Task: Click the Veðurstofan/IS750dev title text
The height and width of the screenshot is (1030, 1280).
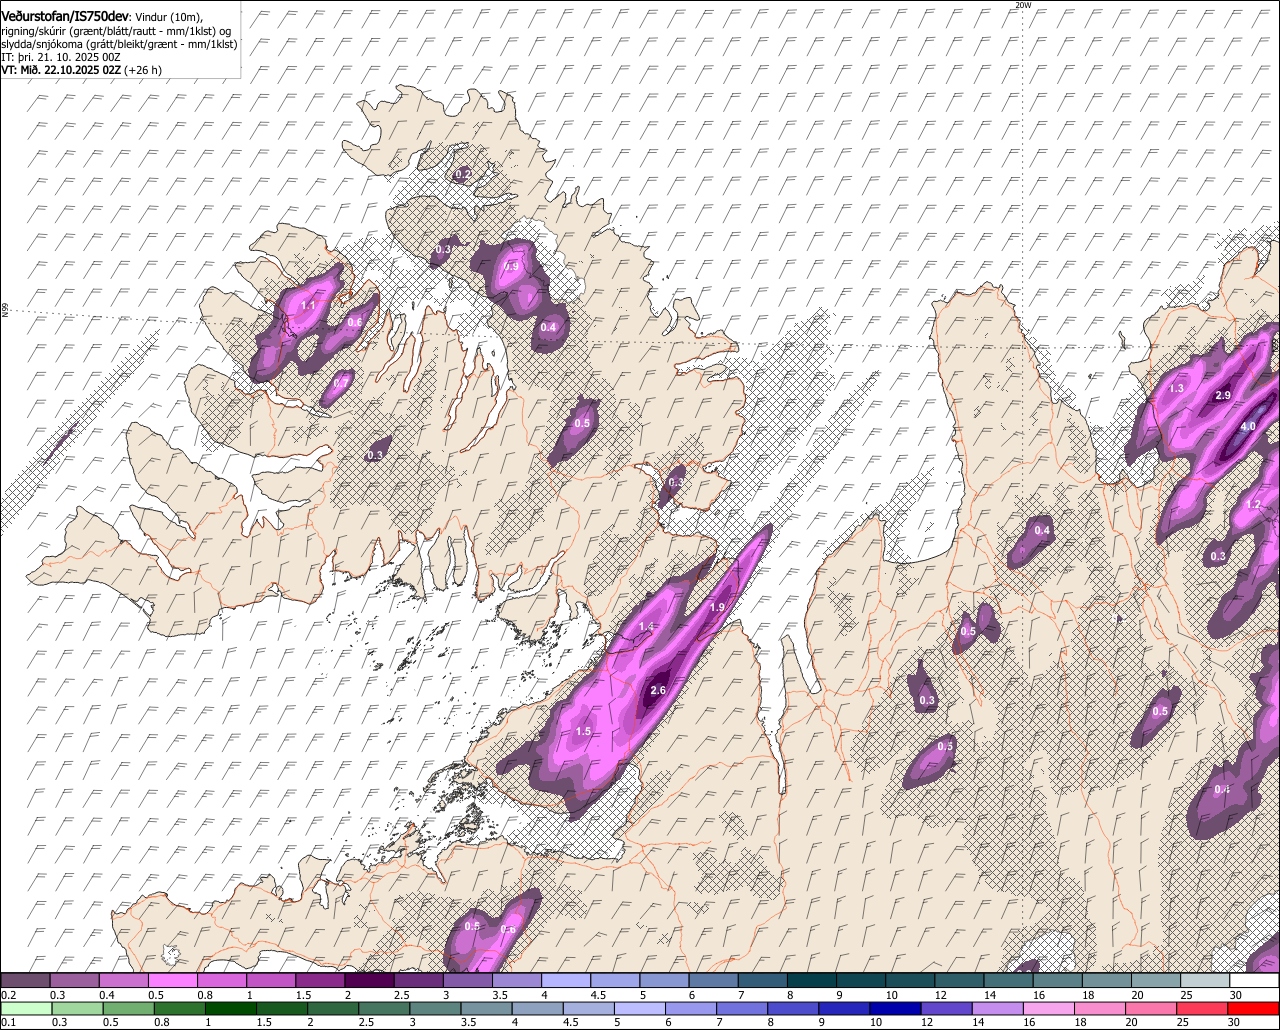Action: point(65,17)
